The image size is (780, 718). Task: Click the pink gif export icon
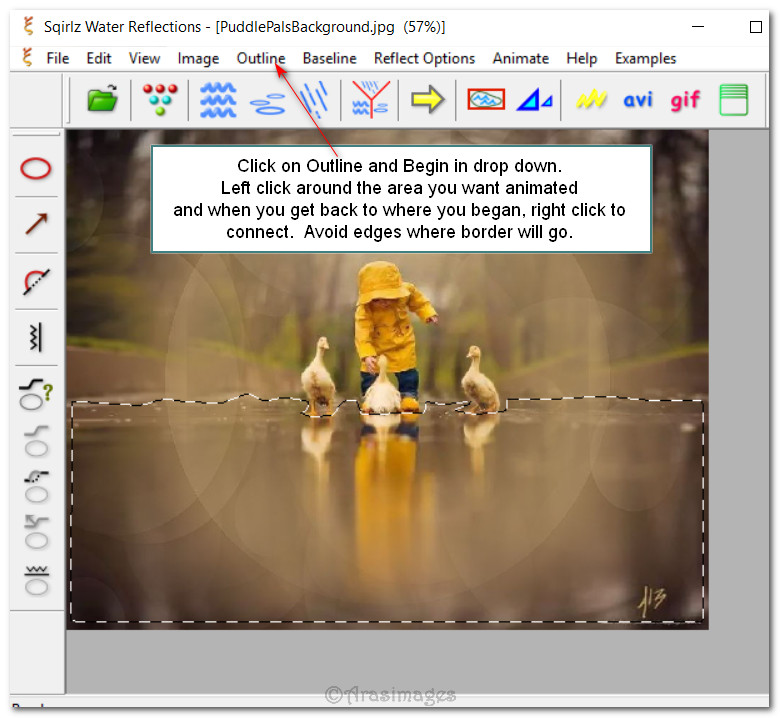(x=685, y=99)
